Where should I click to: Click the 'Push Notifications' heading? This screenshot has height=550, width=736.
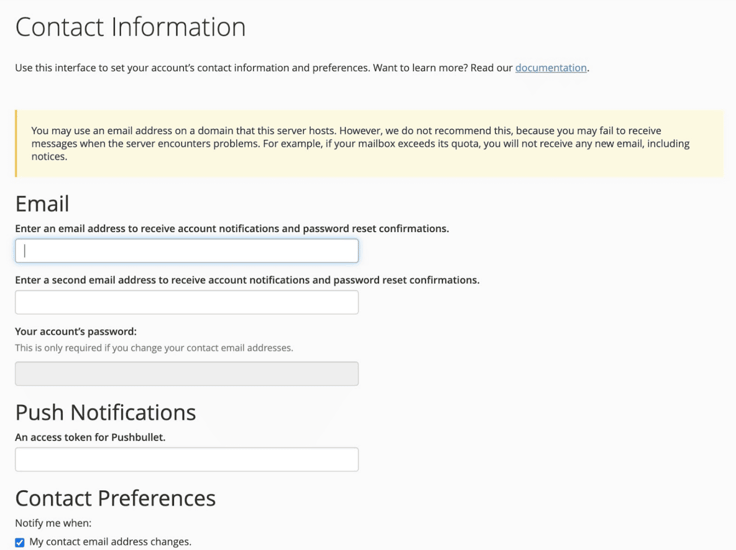(x=106, y=412)
